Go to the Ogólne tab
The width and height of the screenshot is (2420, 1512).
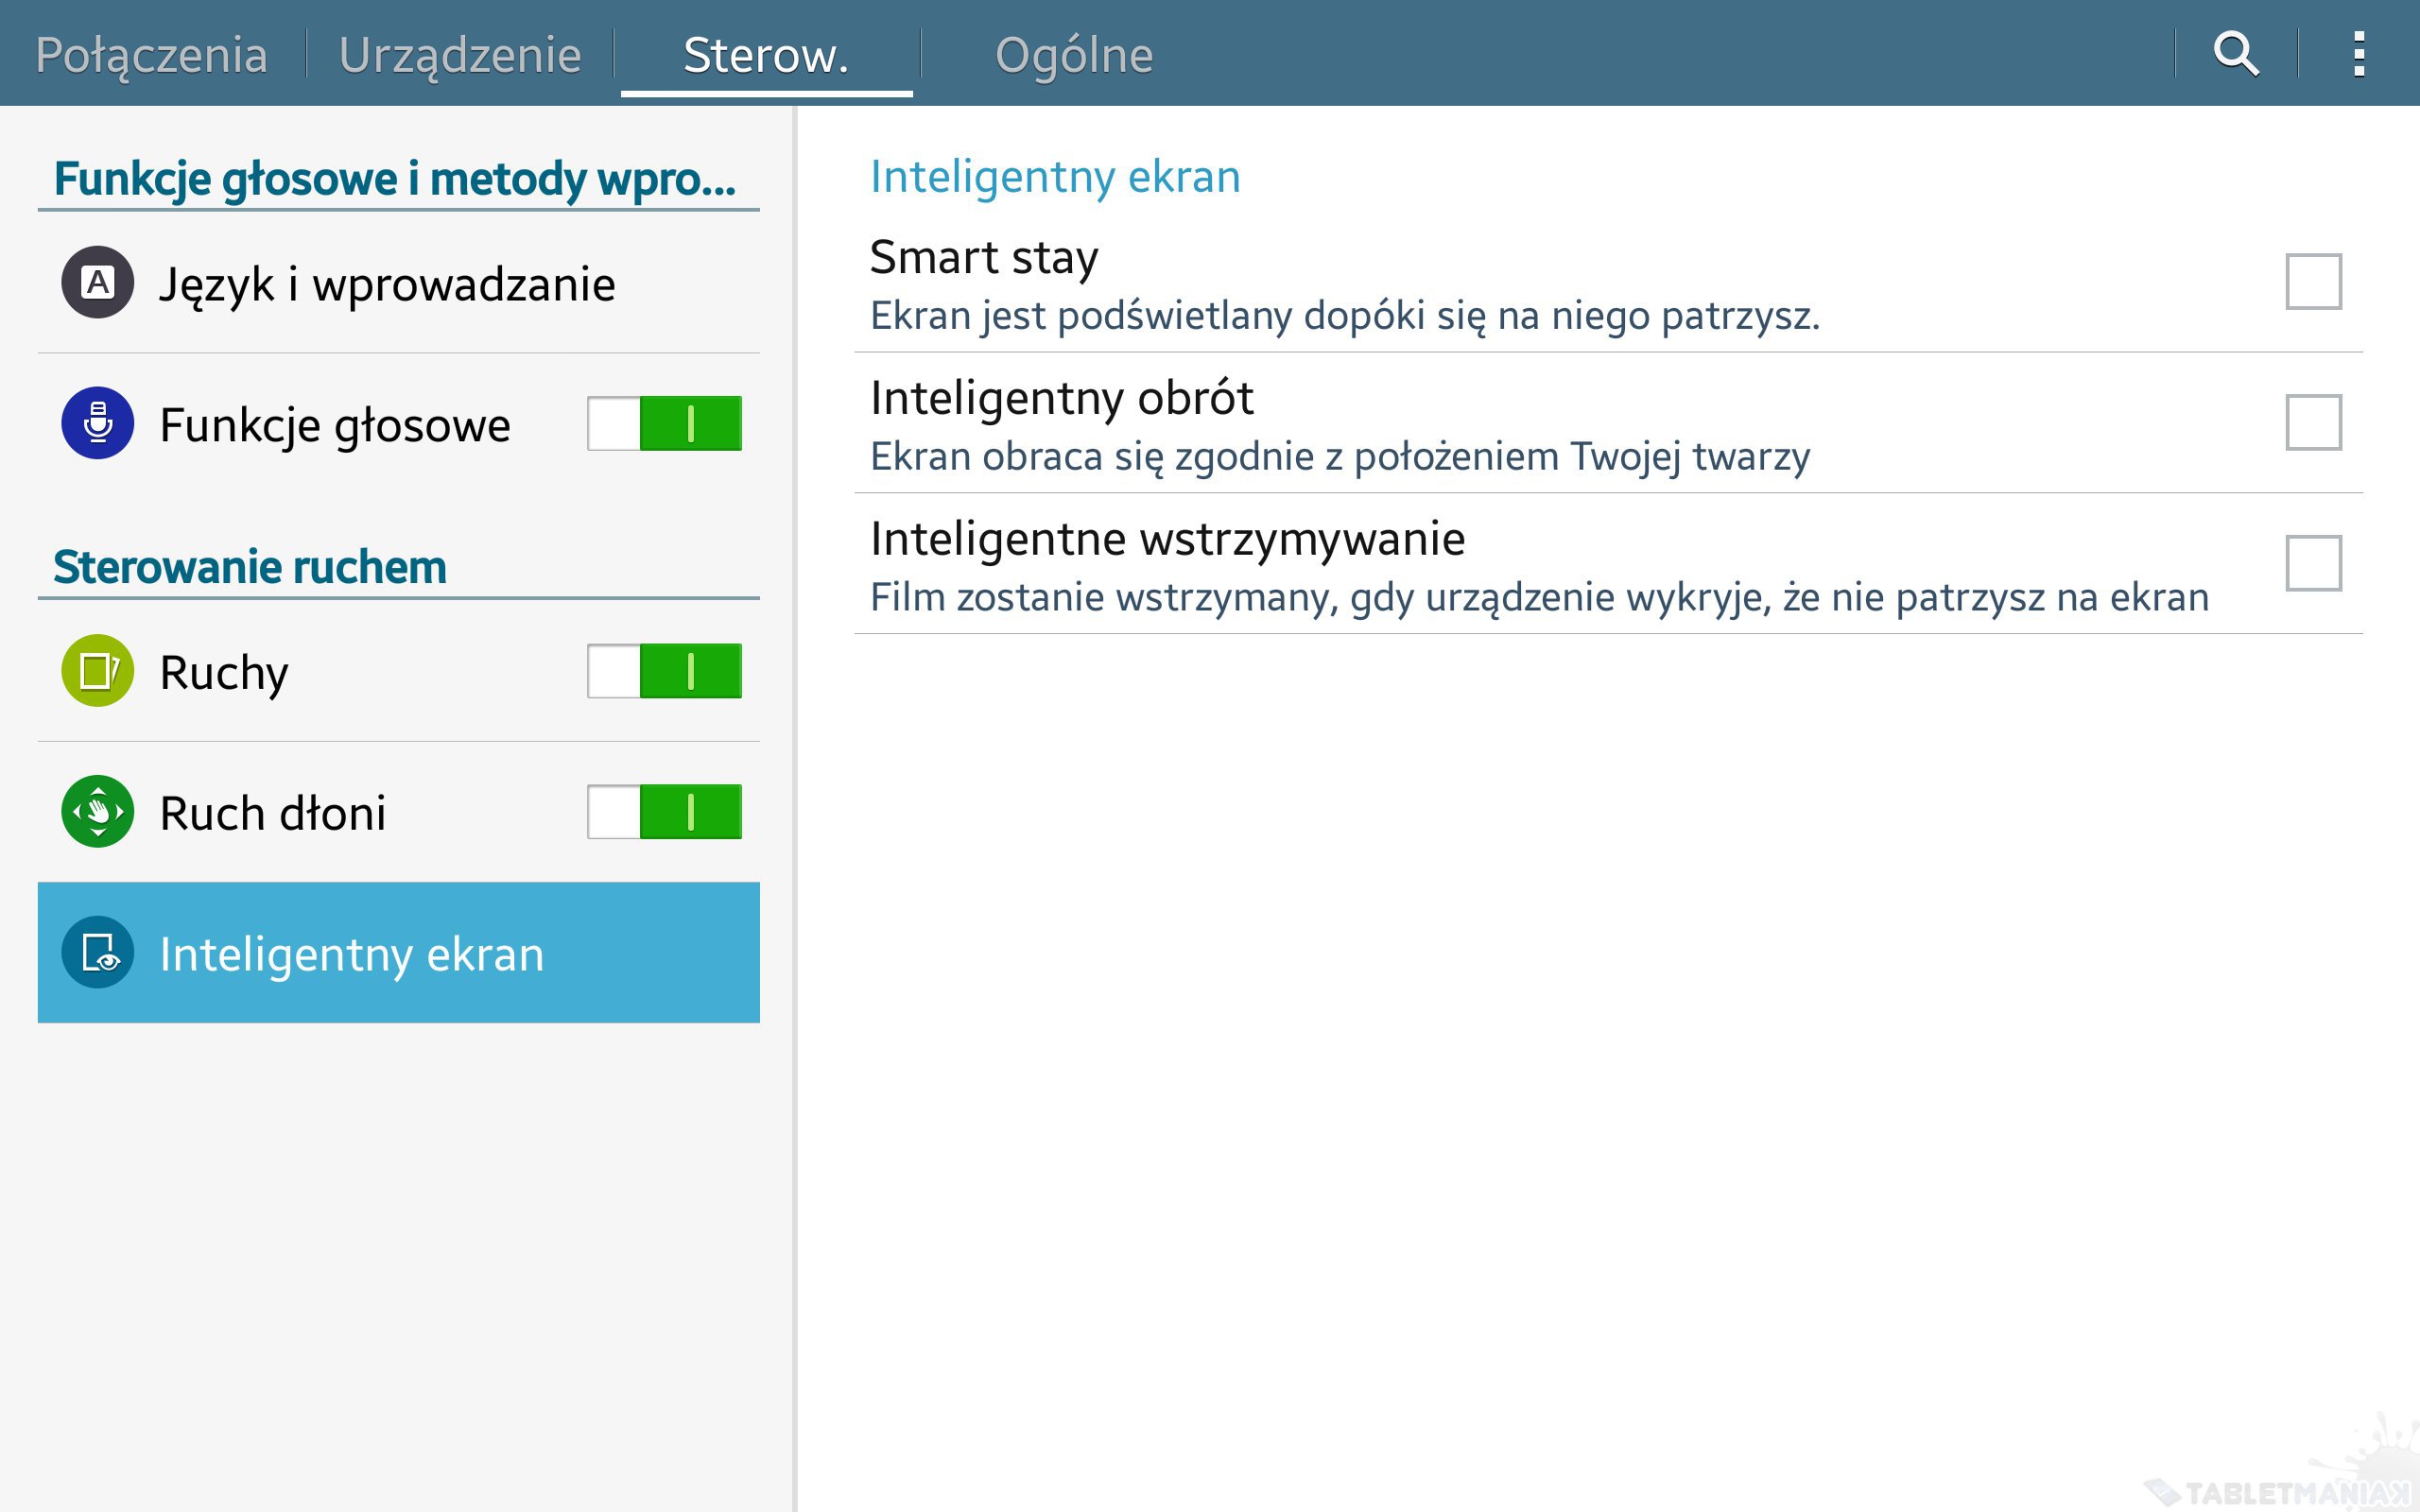[1074, 54]
